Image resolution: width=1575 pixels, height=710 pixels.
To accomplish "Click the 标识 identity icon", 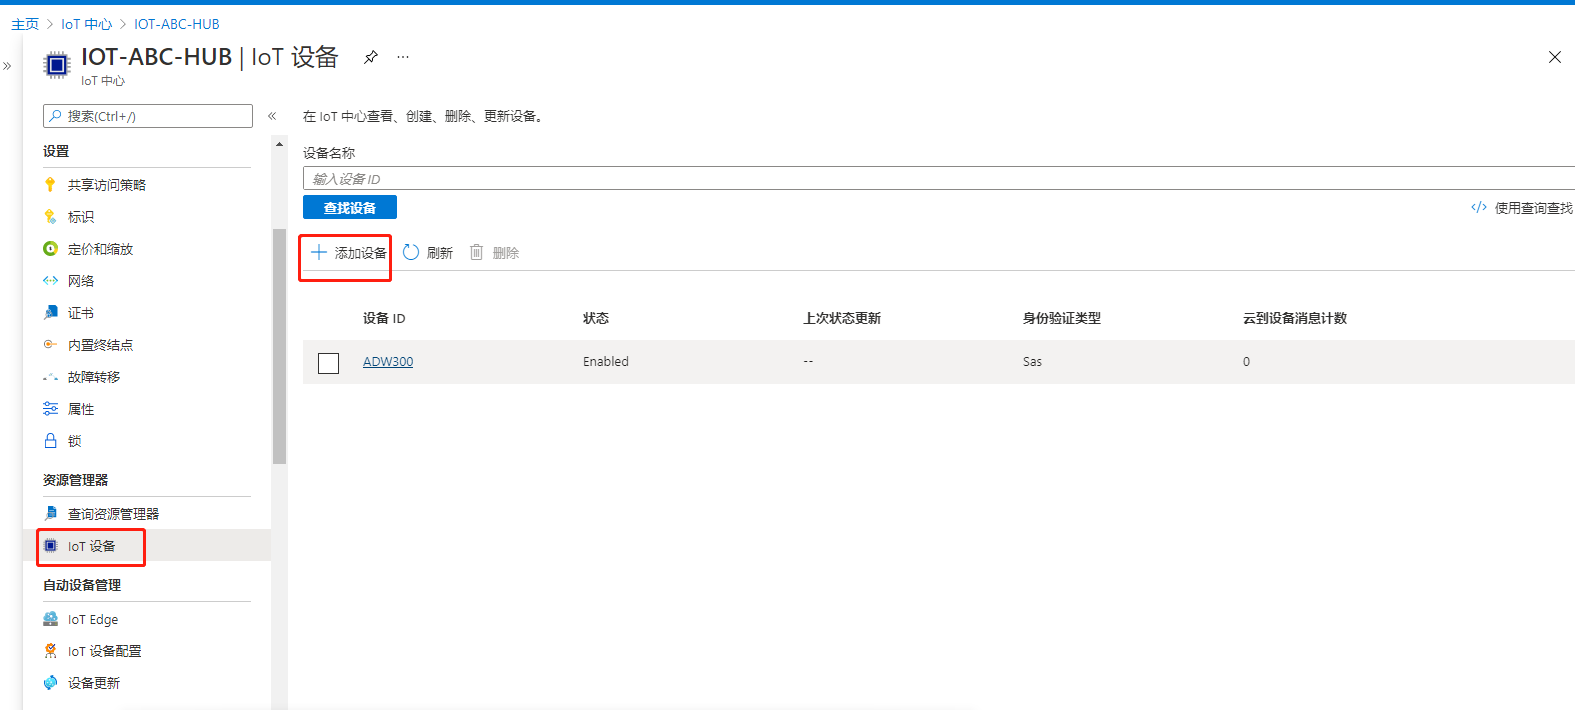I will coord(50,216).
